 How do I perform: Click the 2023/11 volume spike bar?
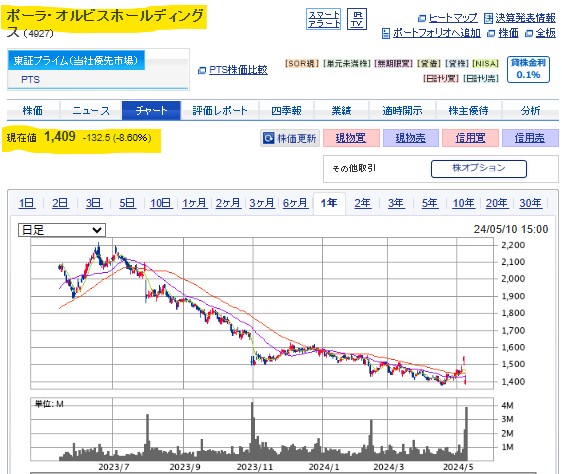pyautogui.click(x=252, y=431)
